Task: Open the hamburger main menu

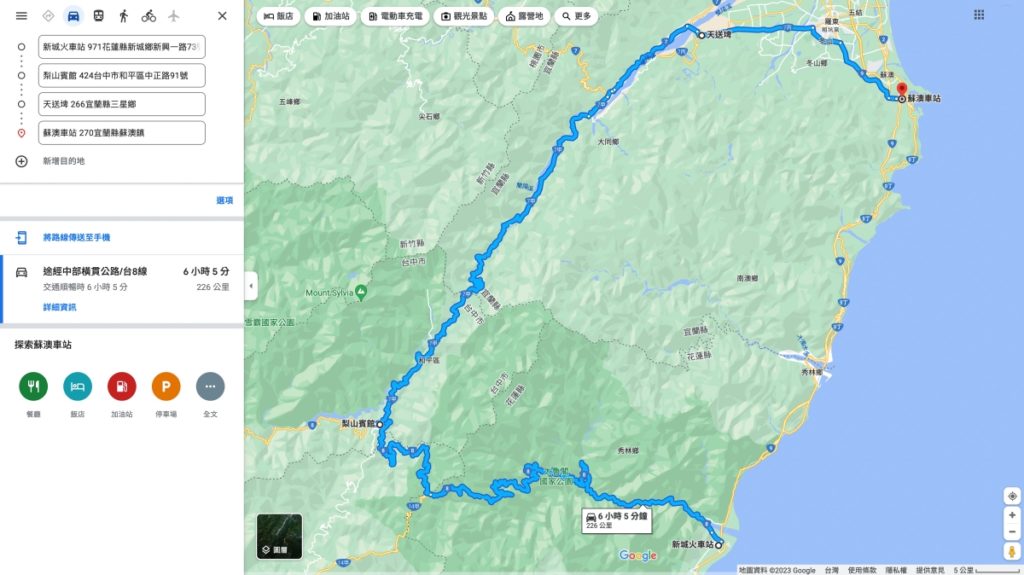Action: point(22,16)
